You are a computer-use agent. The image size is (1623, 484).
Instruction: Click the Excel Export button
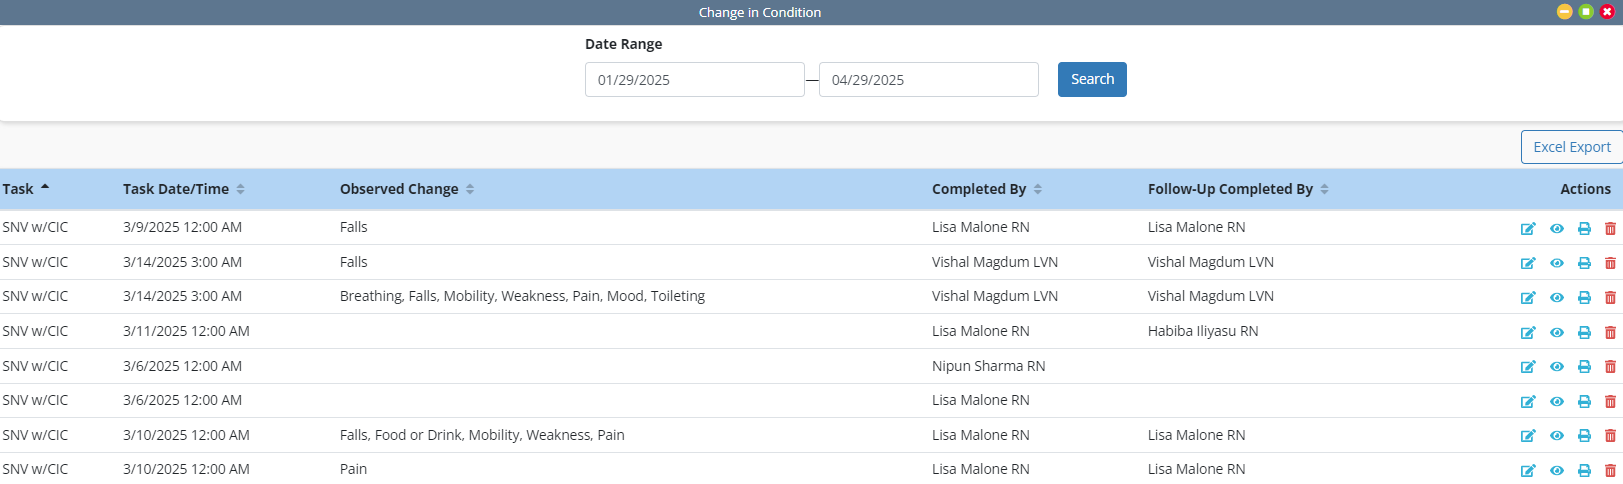click(1571, 147)
